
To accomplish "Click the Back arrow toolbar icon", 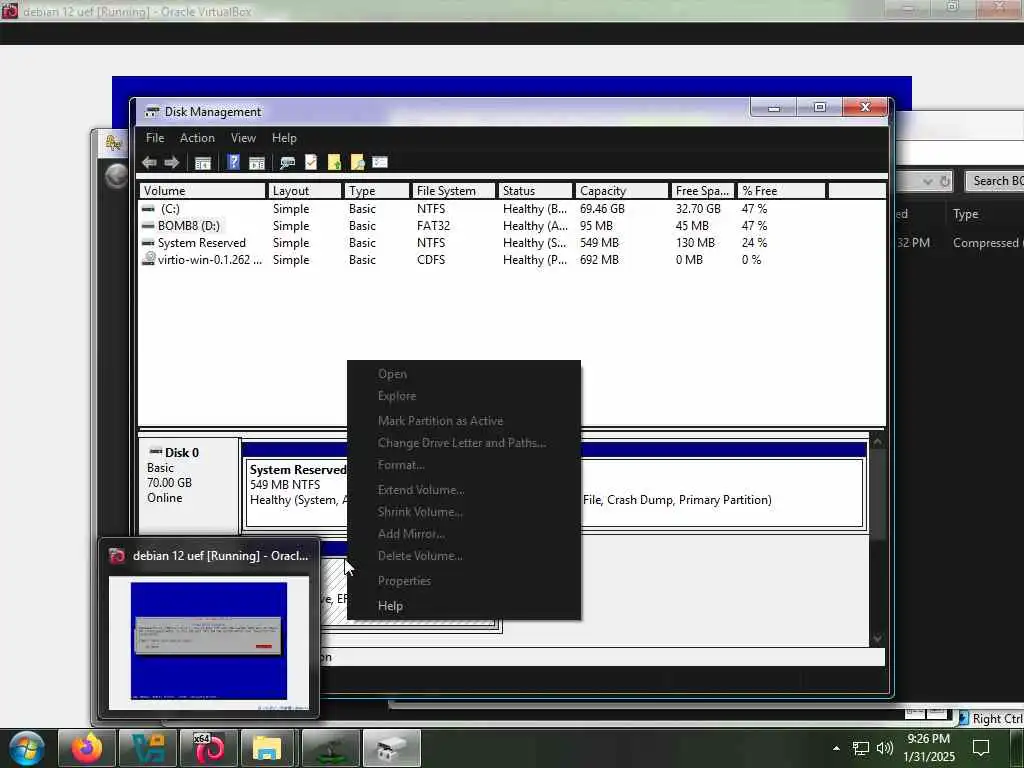I will (149, 163).
